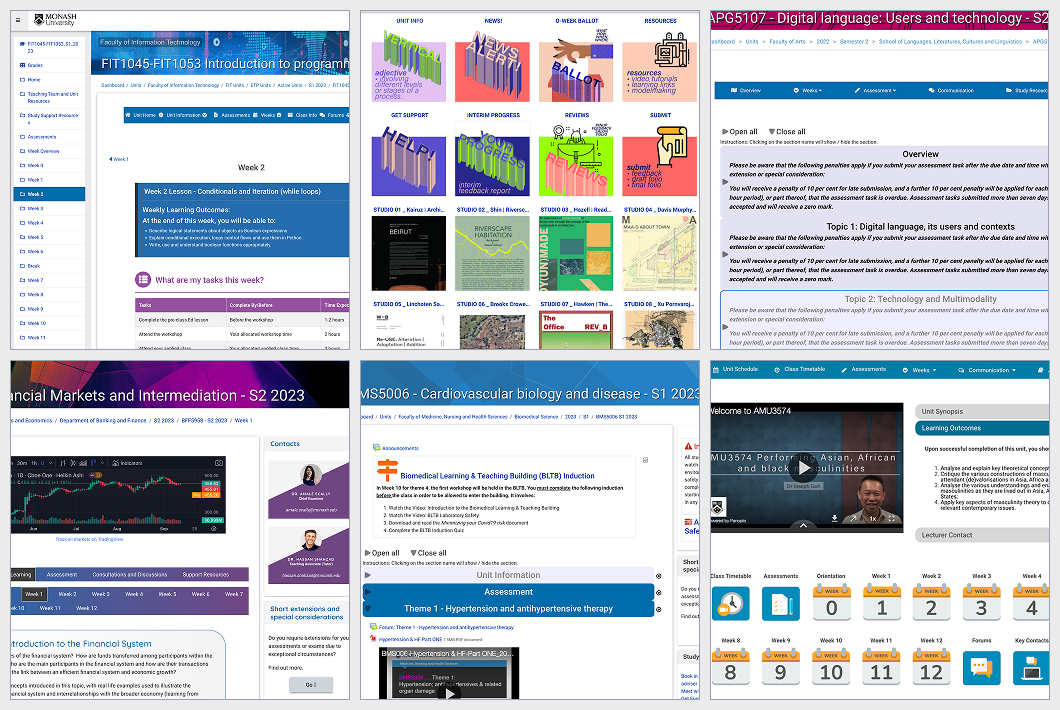Open the Key Contacts laptop tile

point(1031,668)
